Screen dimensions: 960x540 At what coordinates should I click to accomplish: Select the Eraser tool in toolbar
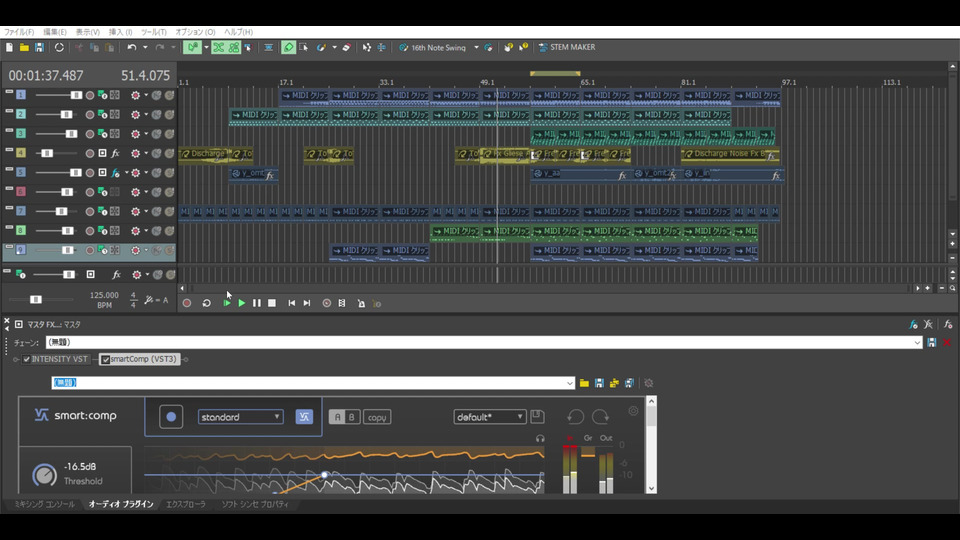click(346, 47)
